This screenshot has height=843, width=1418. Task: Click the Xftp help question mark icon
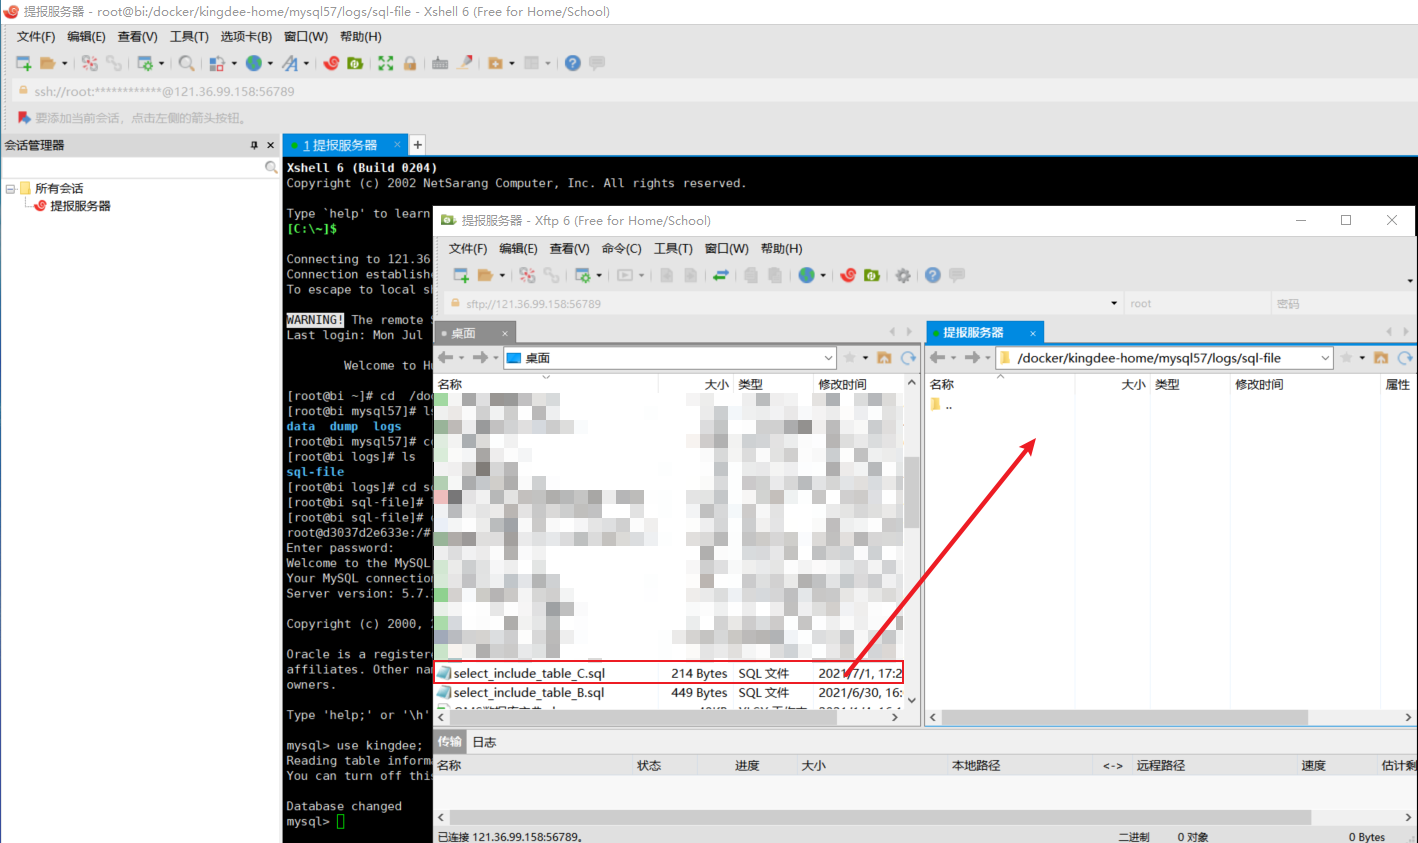coord(933,275)
